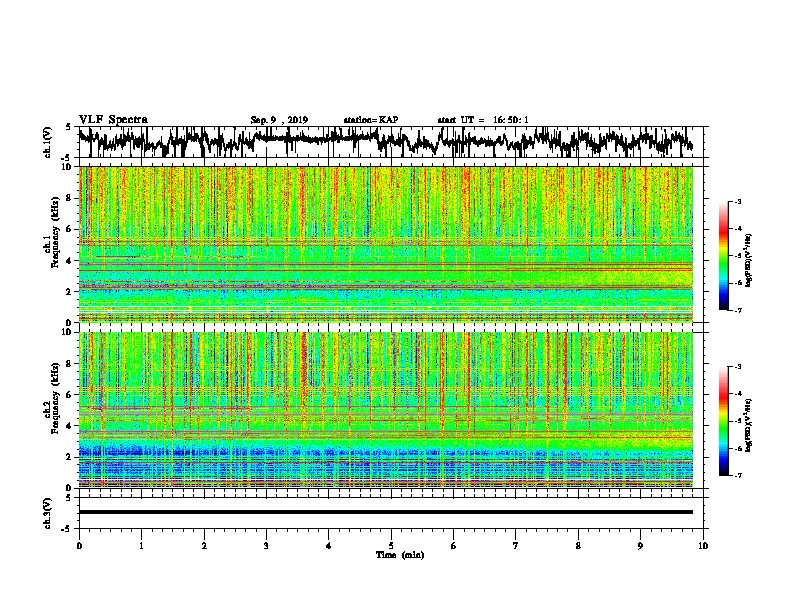The image size is (792, 612).
Task: Click inside the ch.1 spectrogram panel
Action: pos(386,244)
